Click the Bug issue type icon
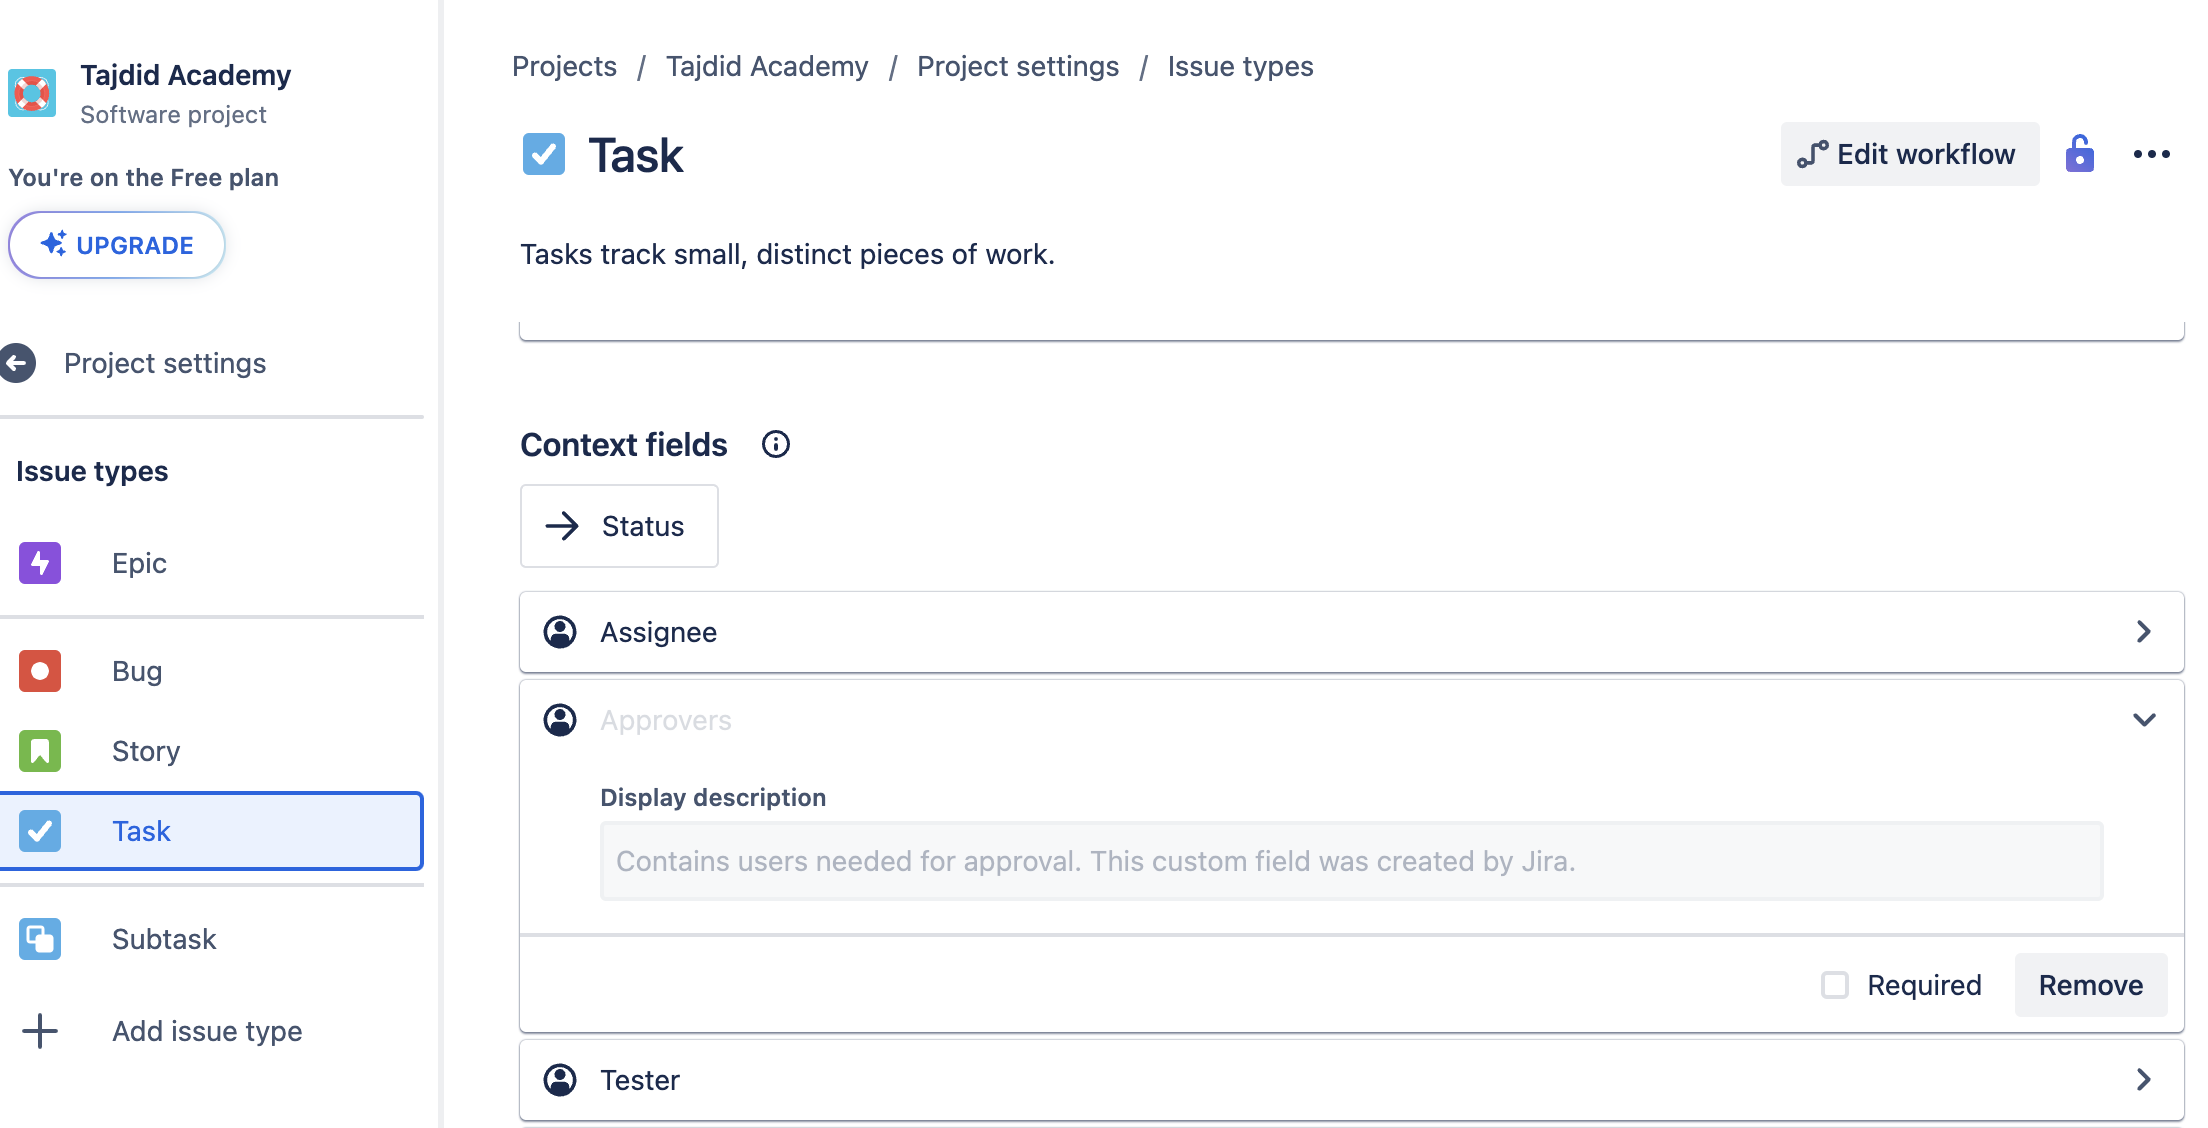The image size is (2208, 1128). pos(39,671)
